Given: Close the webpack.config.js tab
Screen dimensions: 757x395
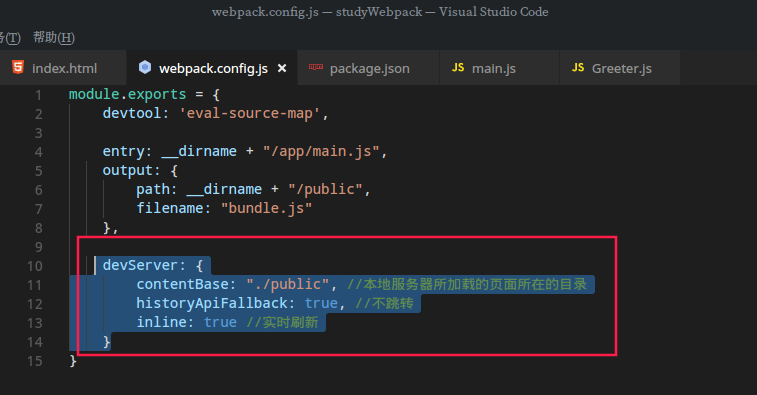Looking at the screenshot, I should tap(282, 68).
